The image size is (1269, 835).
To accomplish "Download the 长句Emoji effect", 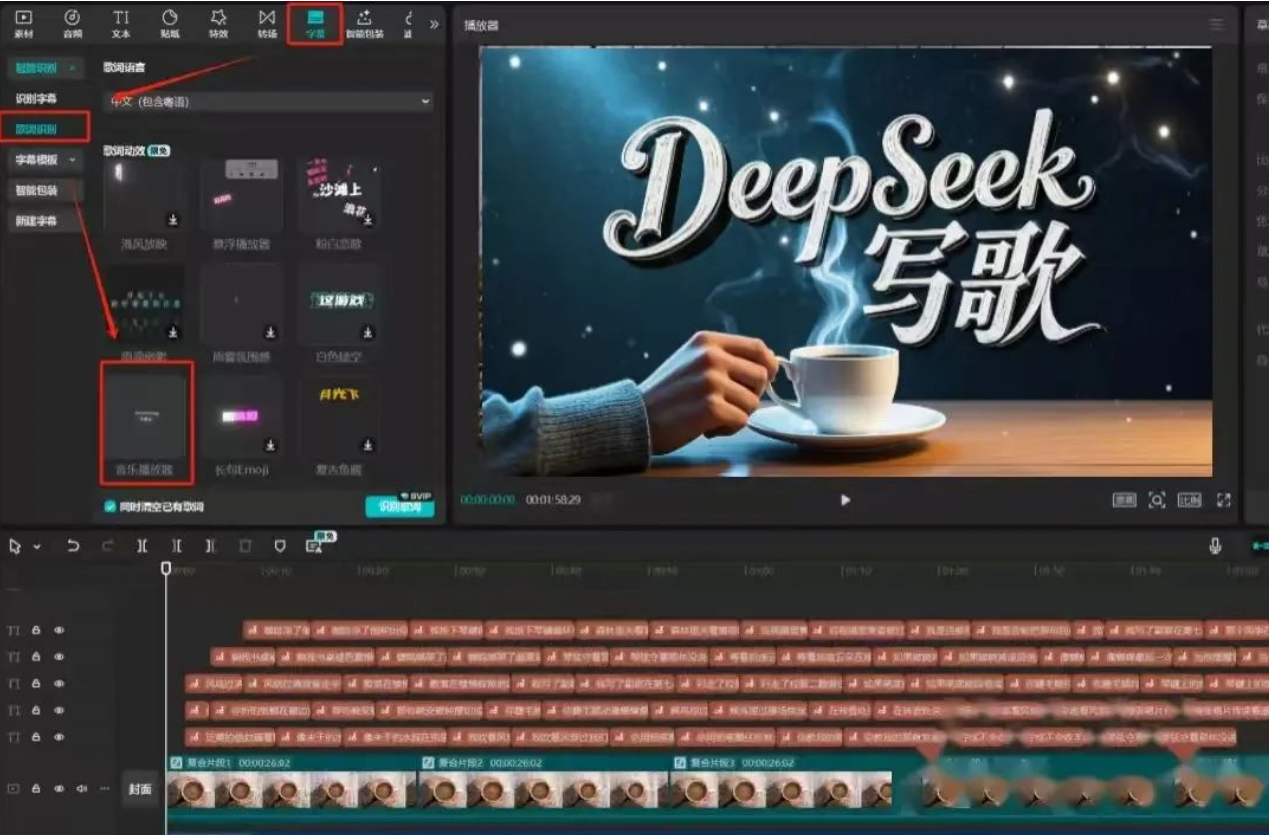I will pyautogui.click(x=270, y=445).
